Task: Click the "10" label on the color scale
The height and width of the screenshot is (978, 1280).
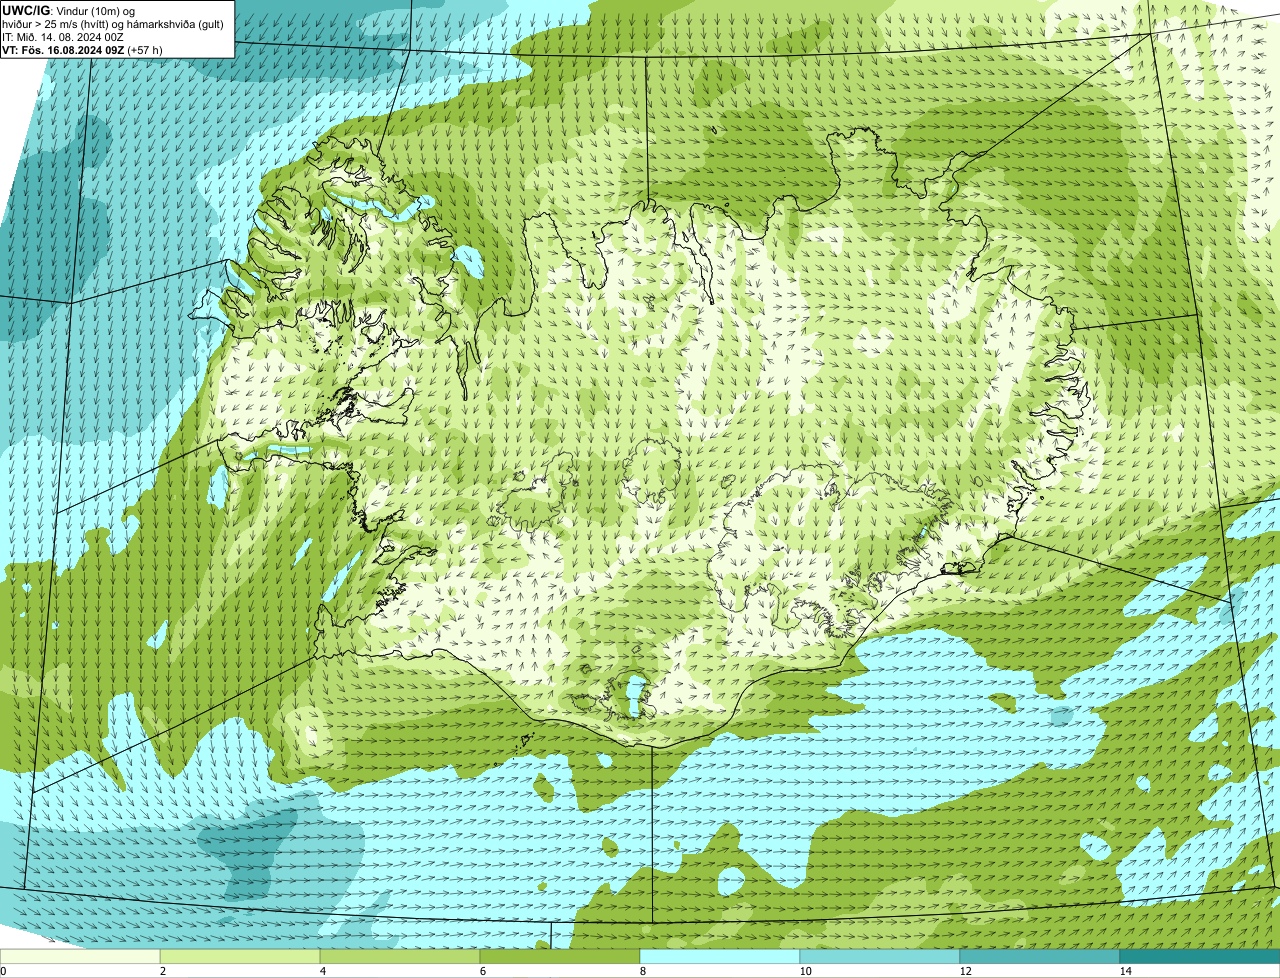Action: click(x=805, y=971)
